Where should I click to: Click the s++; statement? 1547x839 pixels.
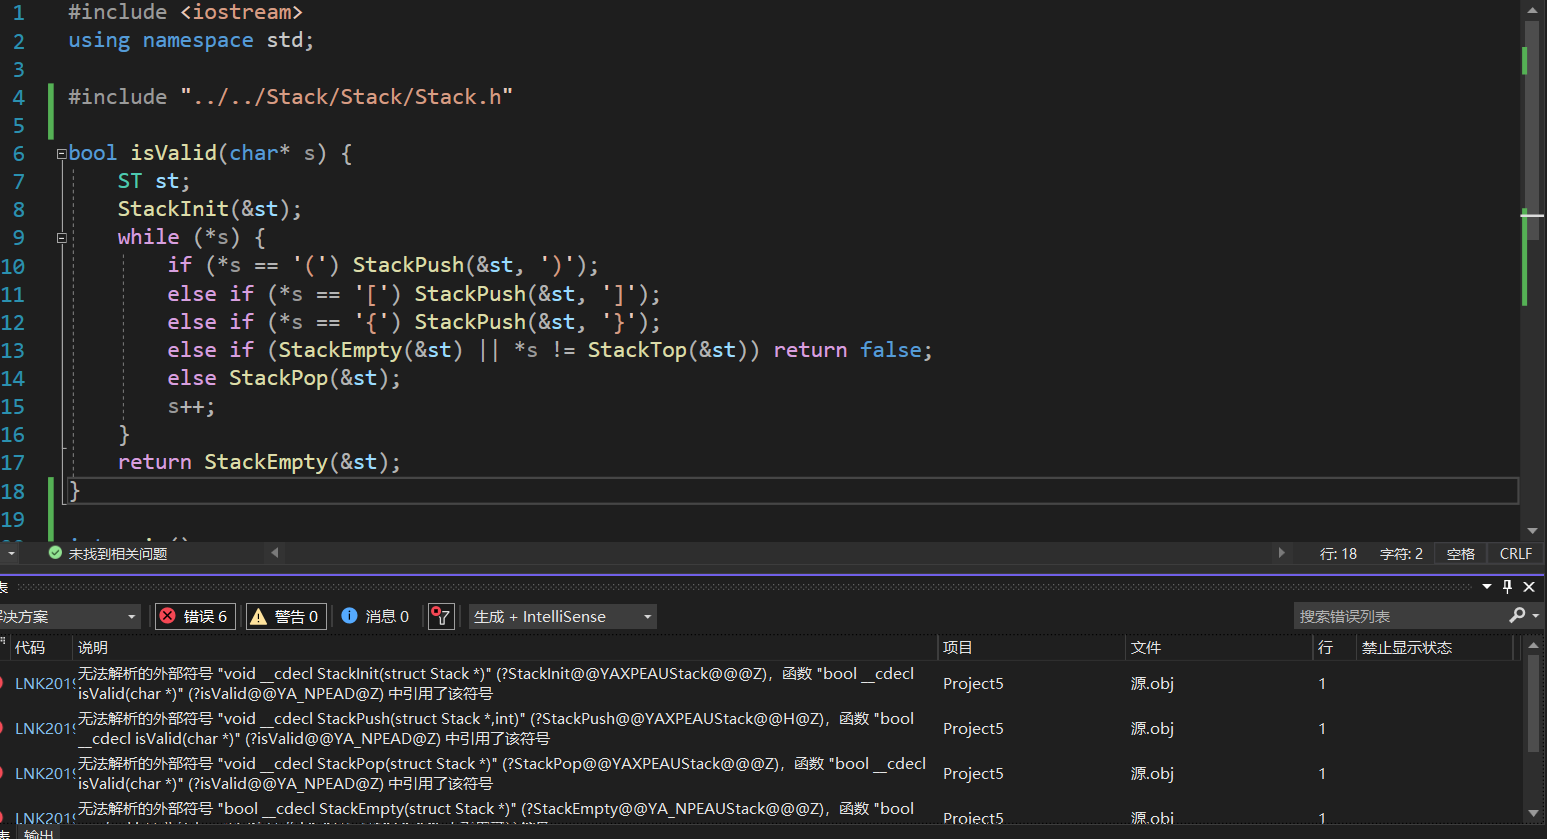[191, 406]
